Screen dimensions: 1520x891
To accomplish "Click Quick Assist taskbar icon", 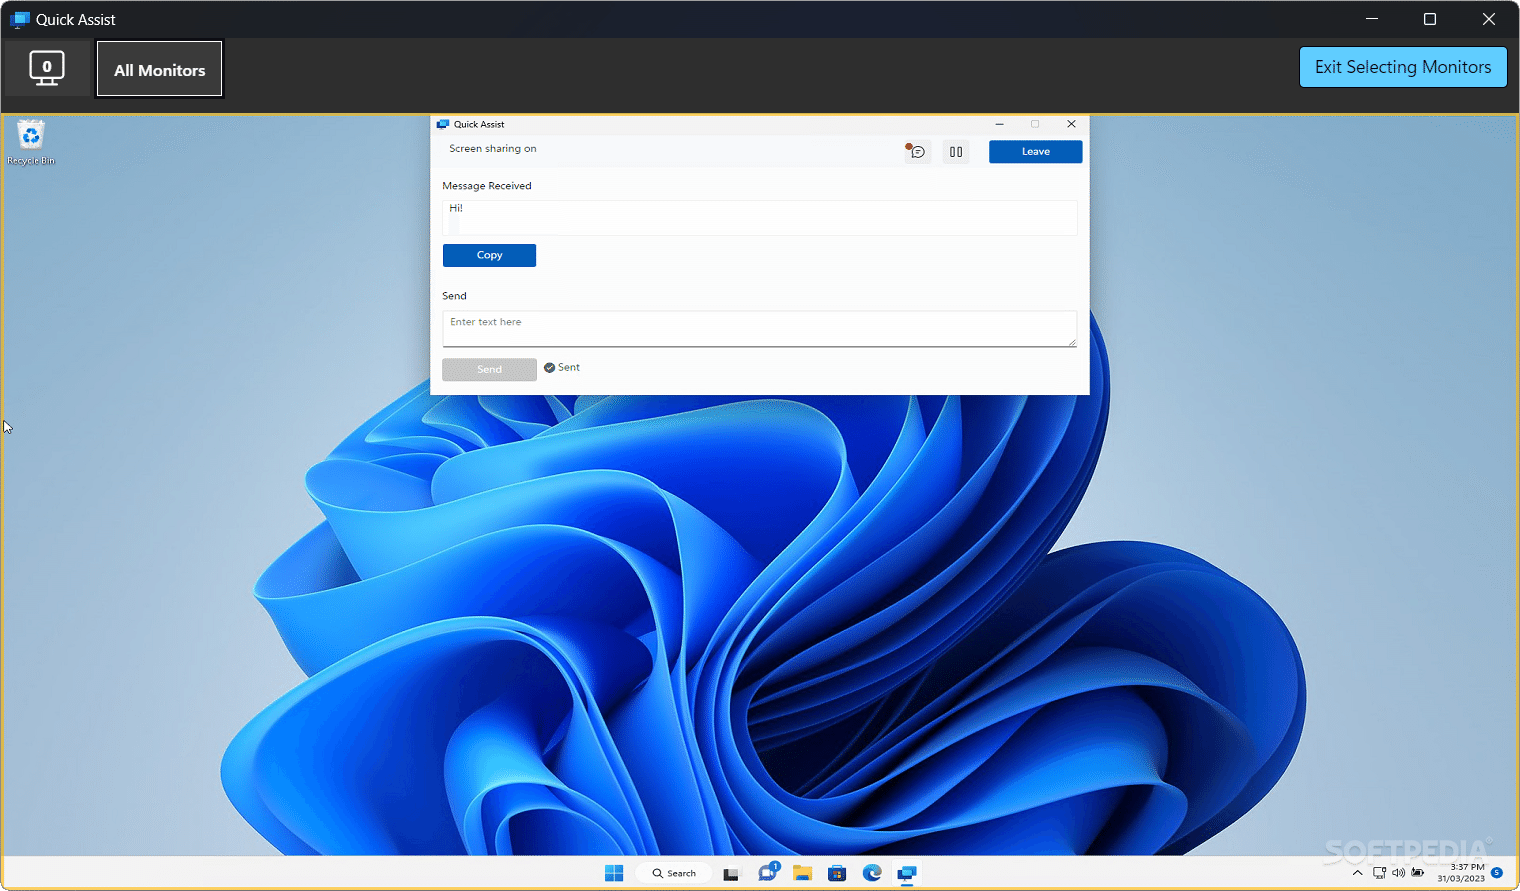I will (907, 873).
